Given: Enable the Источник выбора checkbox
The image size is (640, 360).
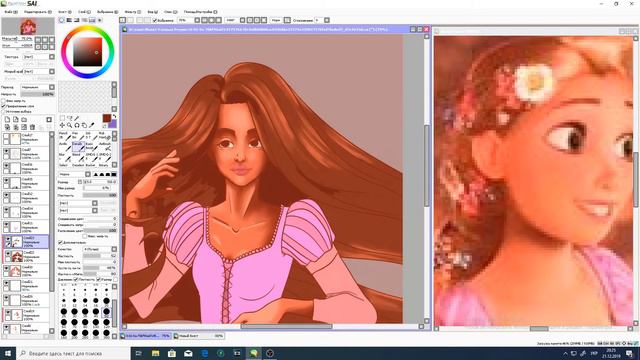Looking at the screenshot, I should click(x=3, y=111).
